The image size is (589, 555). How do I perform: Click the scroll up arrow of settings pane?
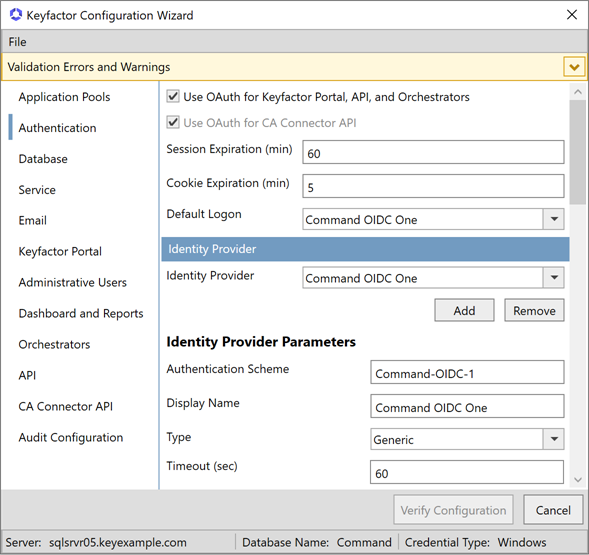click(578, 92)
